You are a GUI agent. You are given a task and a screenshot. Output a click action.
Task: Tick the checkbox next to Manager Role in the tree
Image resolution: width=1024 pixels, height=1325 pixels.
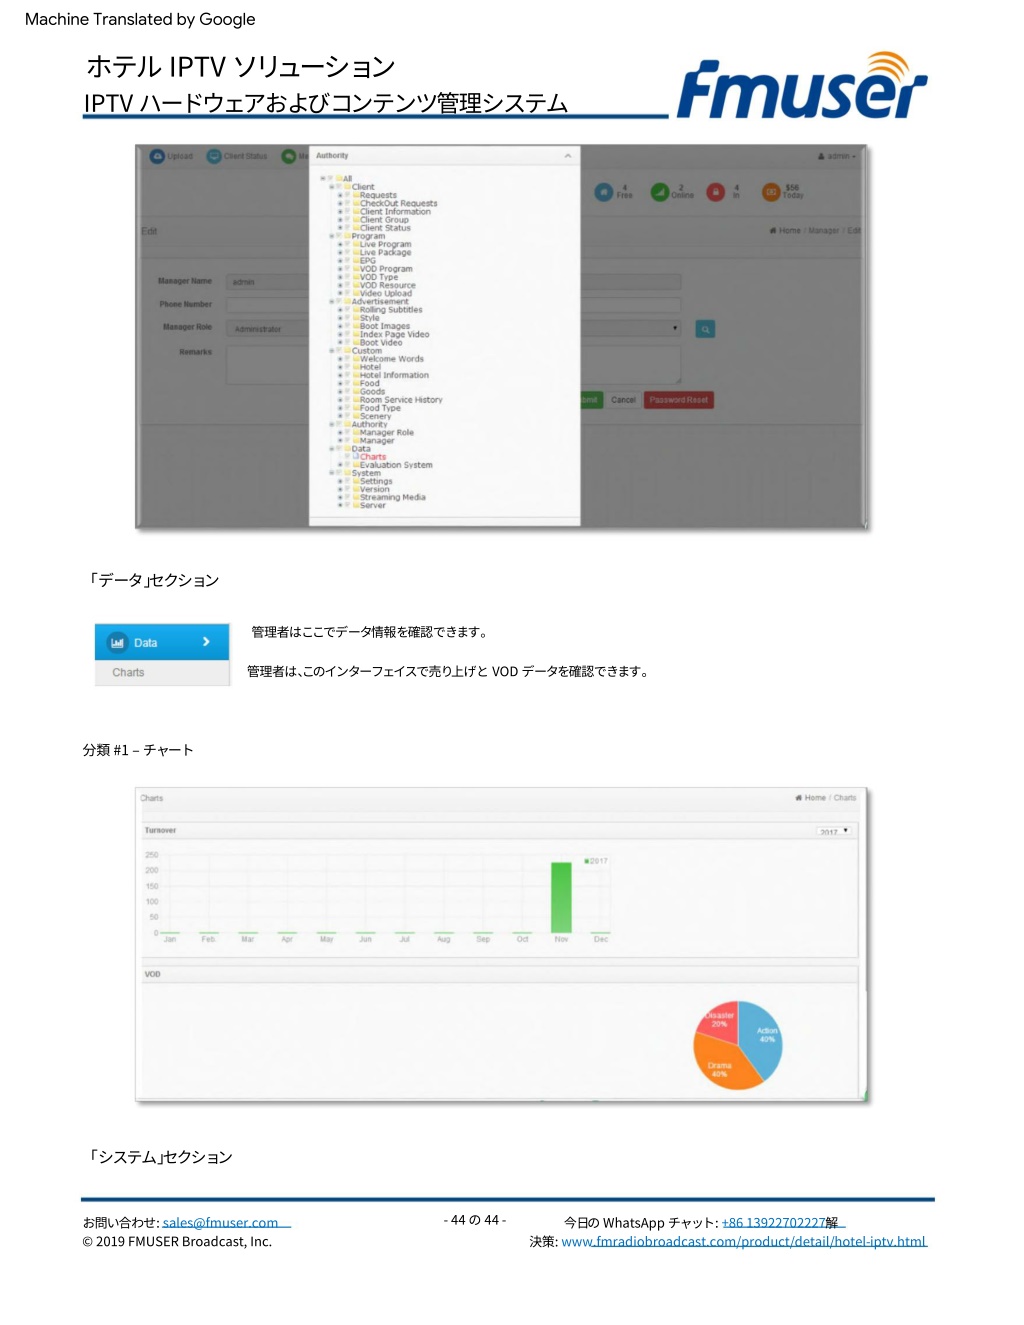point(348,433)
